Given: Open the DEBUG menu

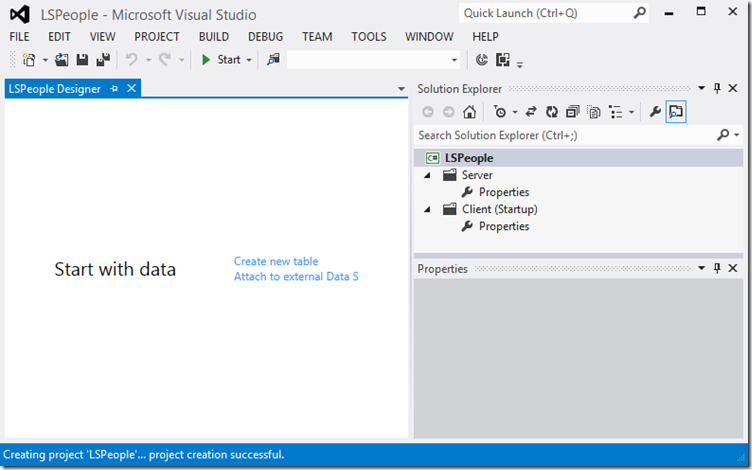Looking at the screenshot, I should (x=265, y=37).
